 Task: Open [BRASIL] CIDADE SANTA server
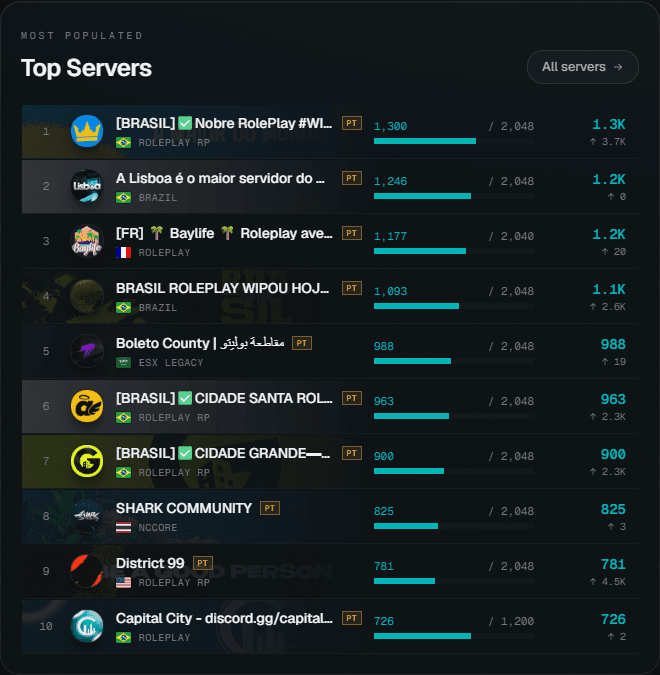[x=224, y=398]
